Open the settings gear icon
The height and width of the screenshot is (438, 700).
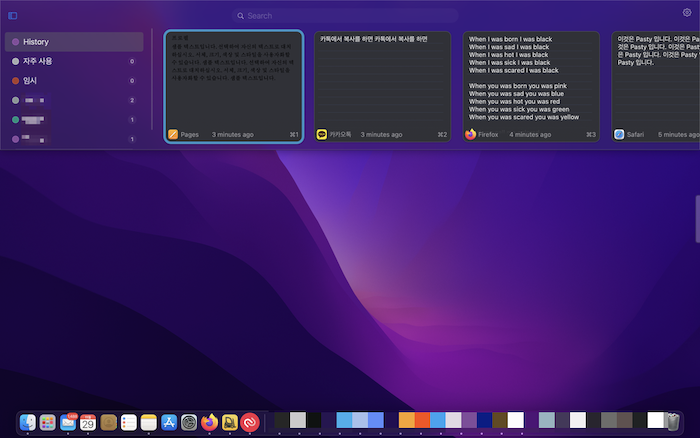click(687, 13)
